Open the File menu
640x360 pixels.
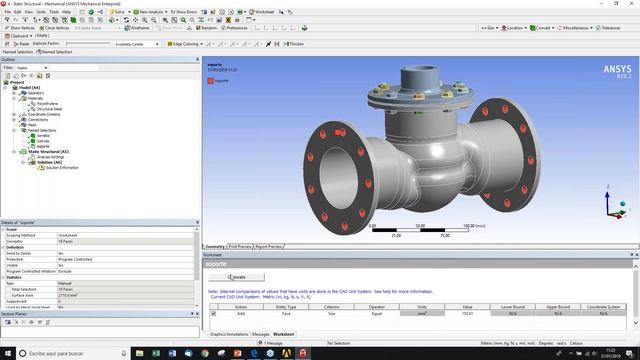[x=7, y=12]
